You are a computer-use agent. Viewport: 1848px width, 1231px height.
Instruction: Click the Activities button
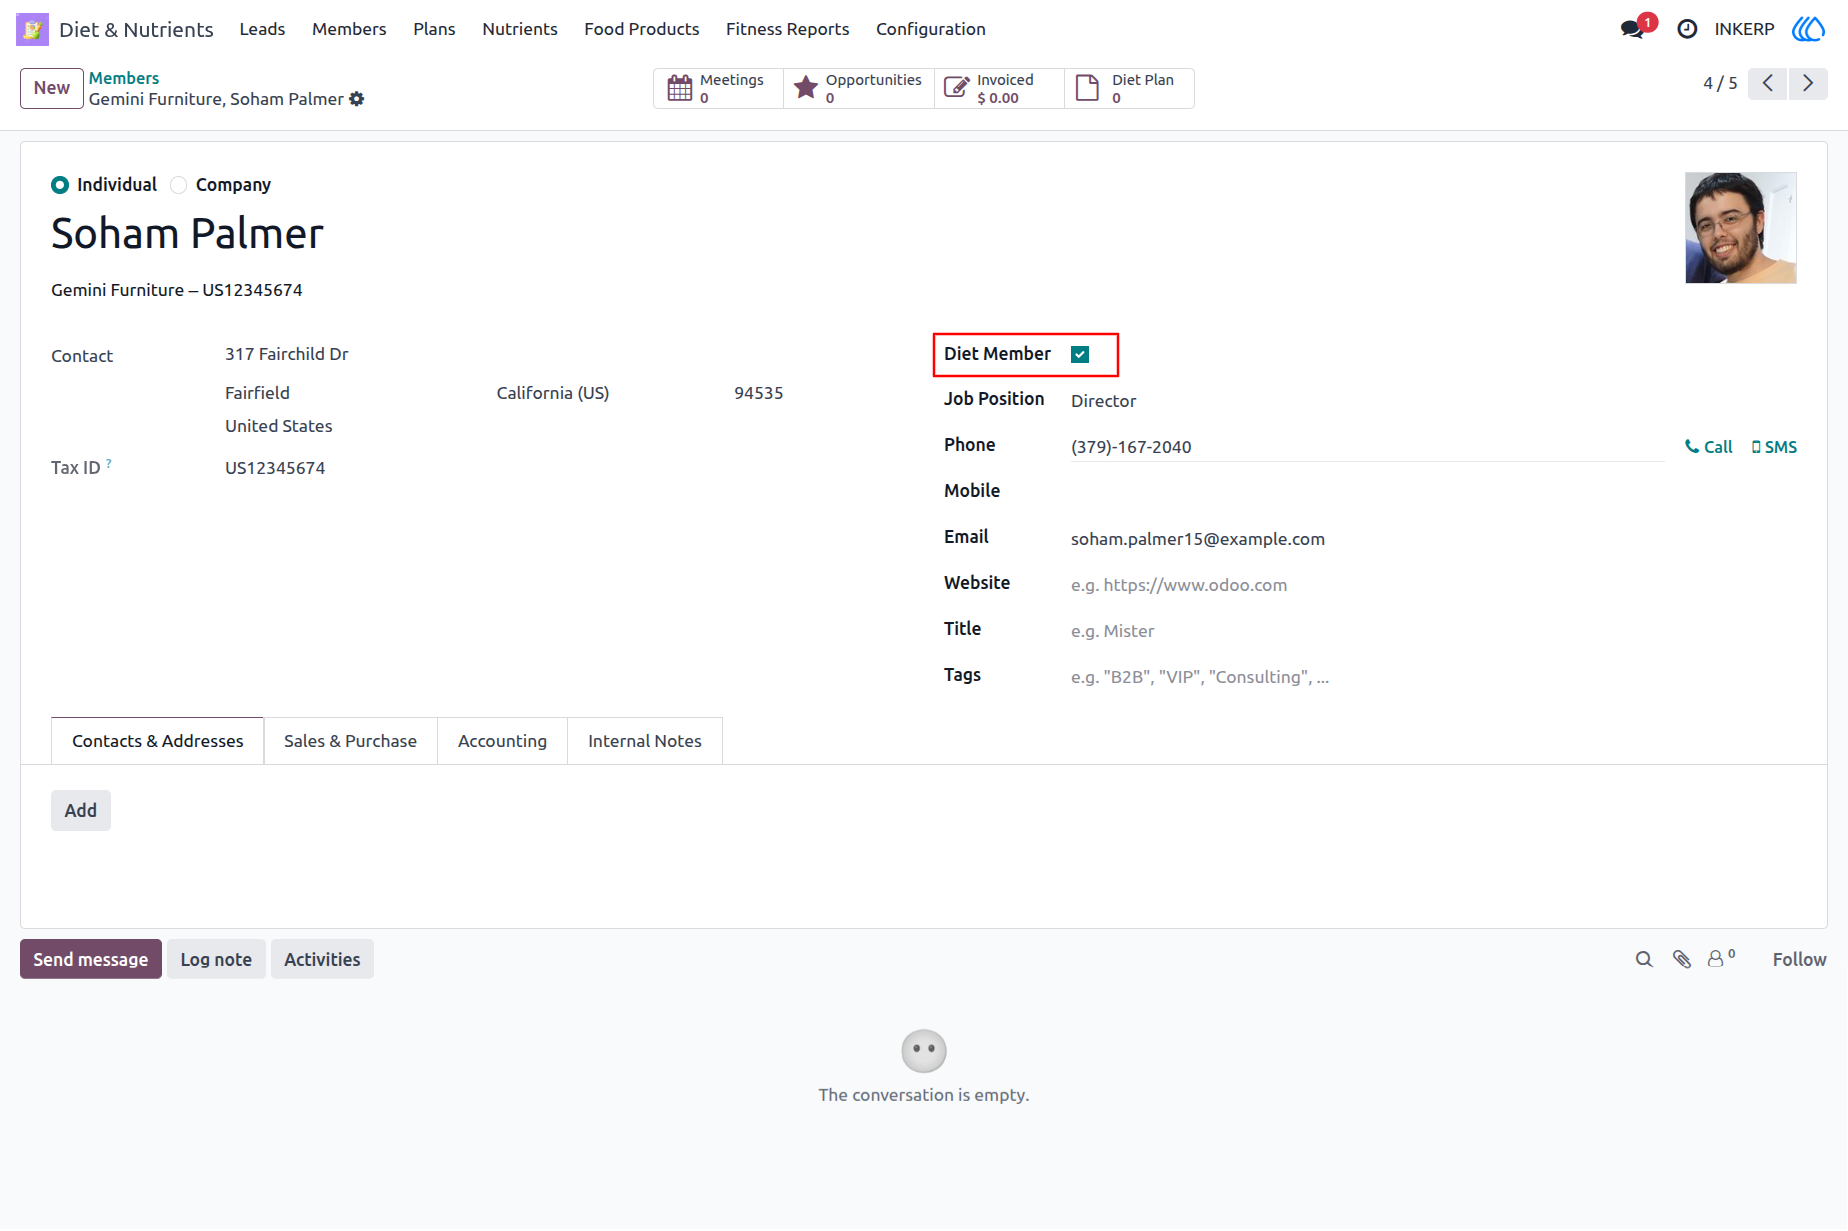coord(322,959)
